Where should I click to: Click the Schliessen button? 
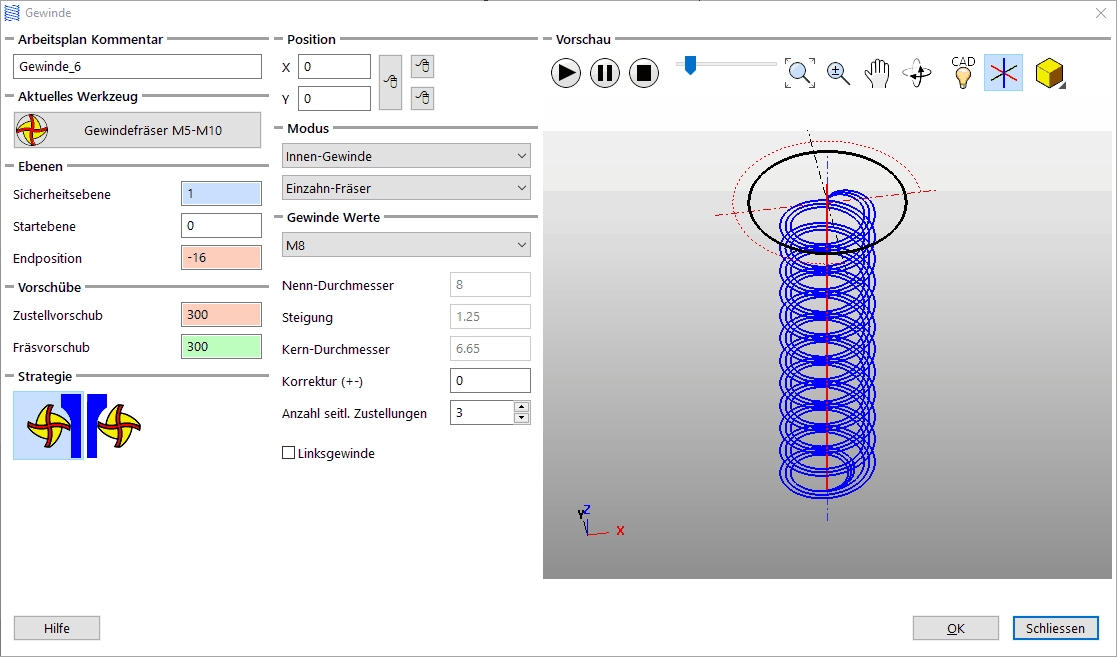[1055, 628]
